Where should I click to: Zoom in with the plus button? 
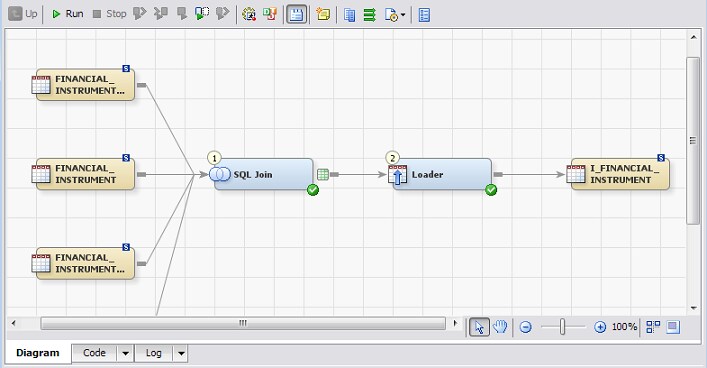click(600, 327)
